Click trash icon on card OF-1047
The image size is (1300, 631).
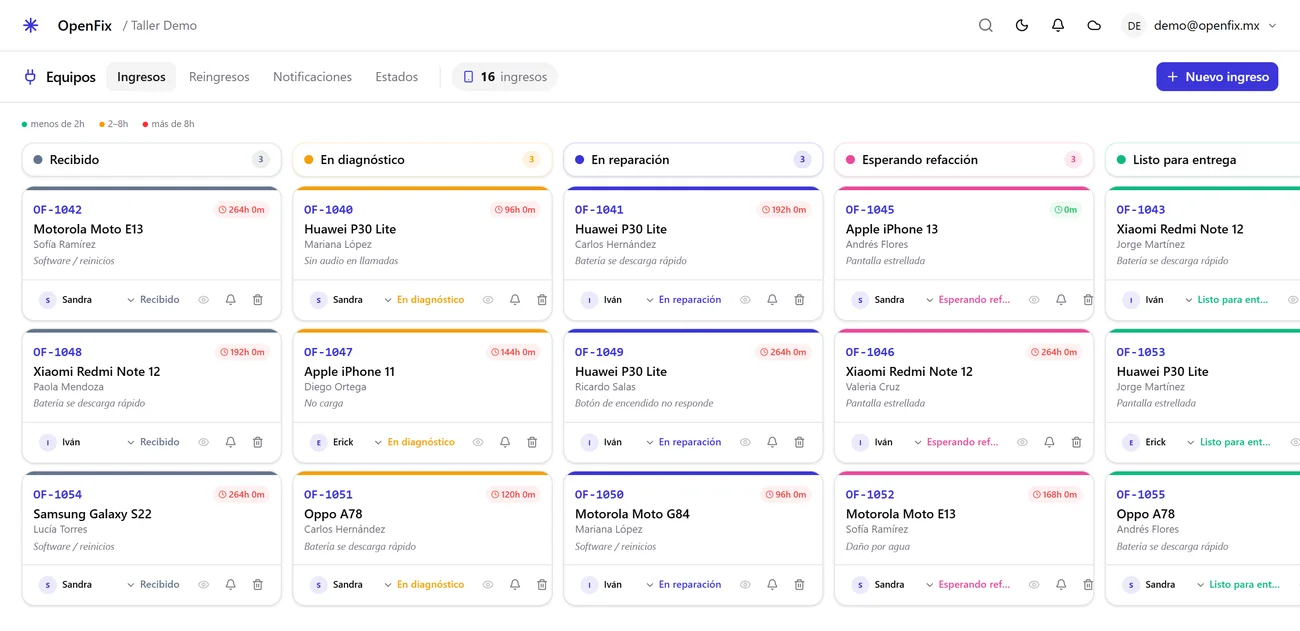tap(532, 442)
